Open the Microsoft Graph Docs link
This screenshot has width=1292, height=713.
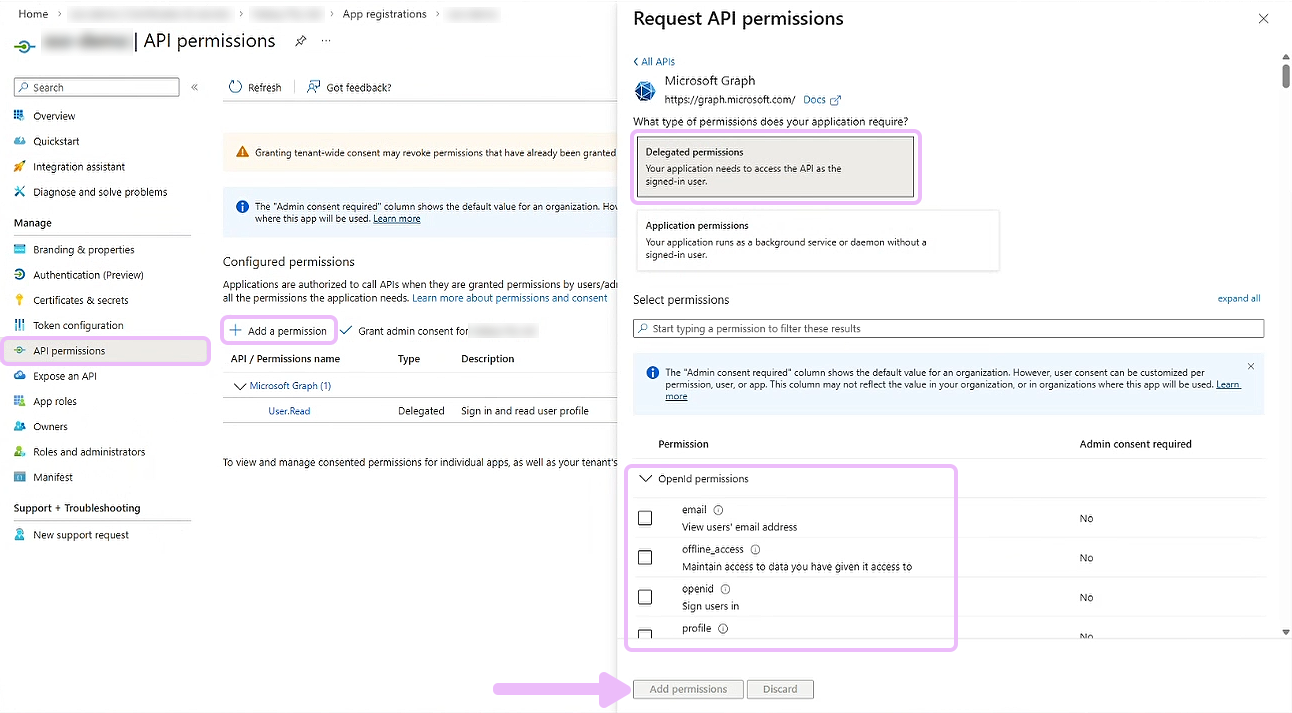[822, 100]
